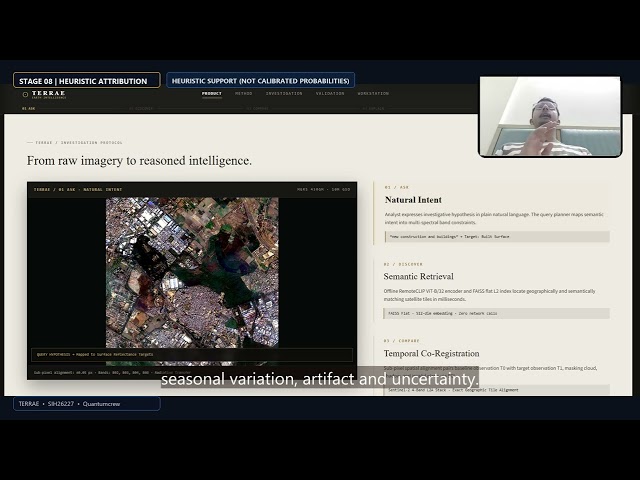640x480 pixels.
Task: Select the Semantic Retrieval step heading
Action: click(418, 276)
